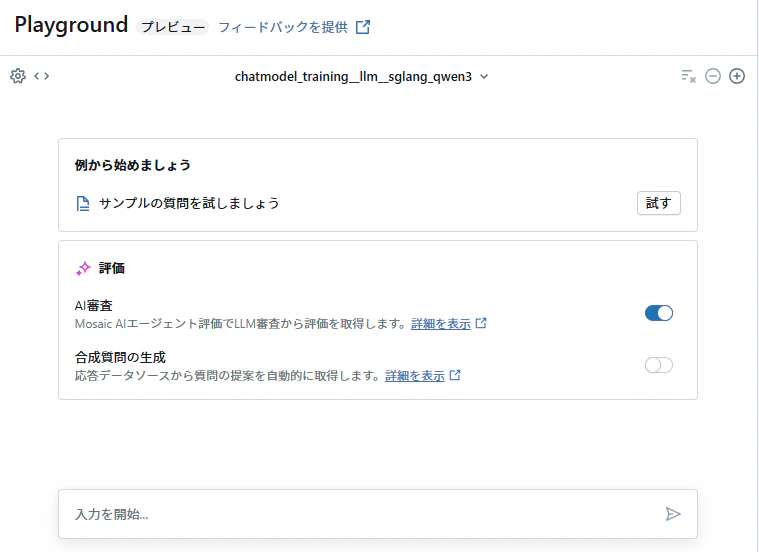Screen dimensions: 759x552
Task: Click the send arrow icon
Action: (x=673, y=514)
